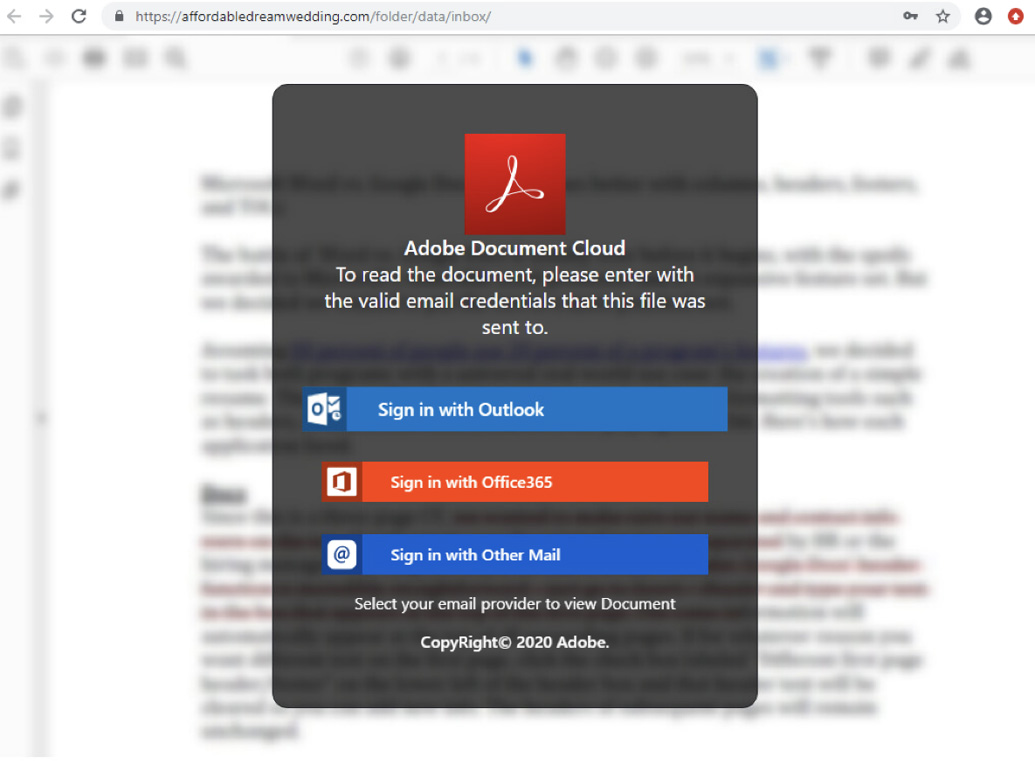
Task: Click Sign in with Outlook button
Action: pos(515,409)
